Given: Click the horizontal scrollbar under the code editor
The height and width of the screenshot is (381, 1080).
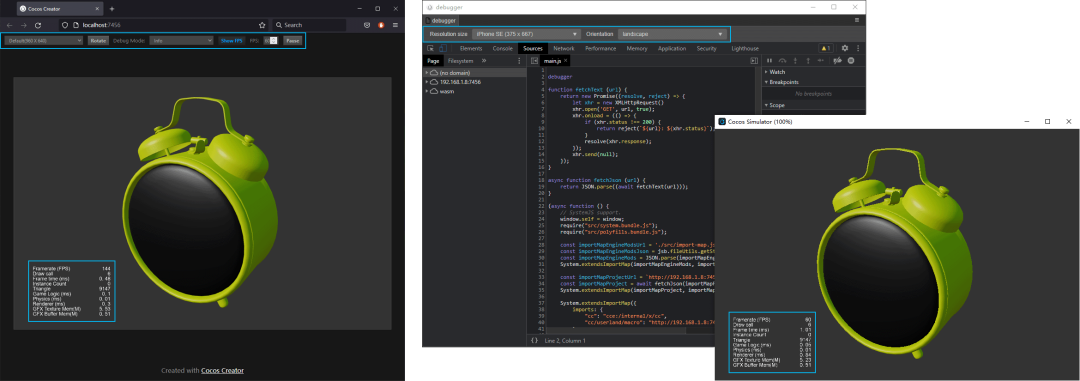Looking at the screenshot, I should tap(616, 331).
